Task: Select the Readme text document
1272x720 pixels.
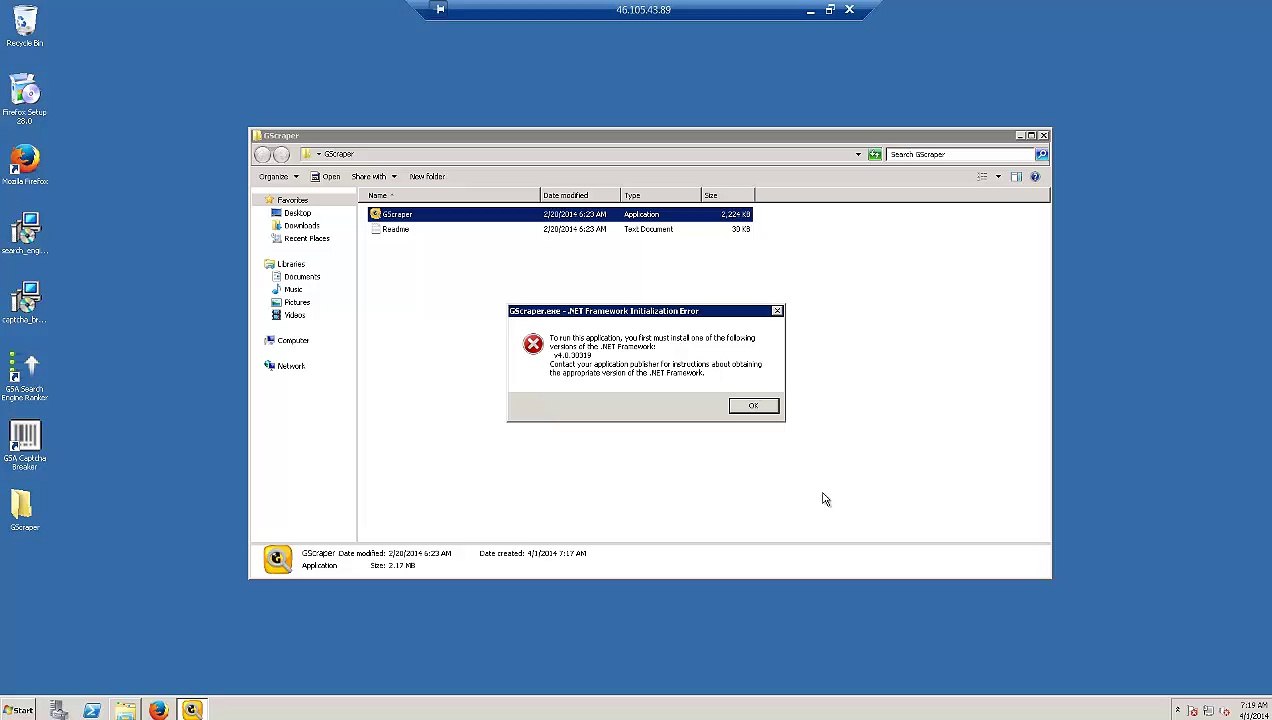Action: [x=560, y=229]
